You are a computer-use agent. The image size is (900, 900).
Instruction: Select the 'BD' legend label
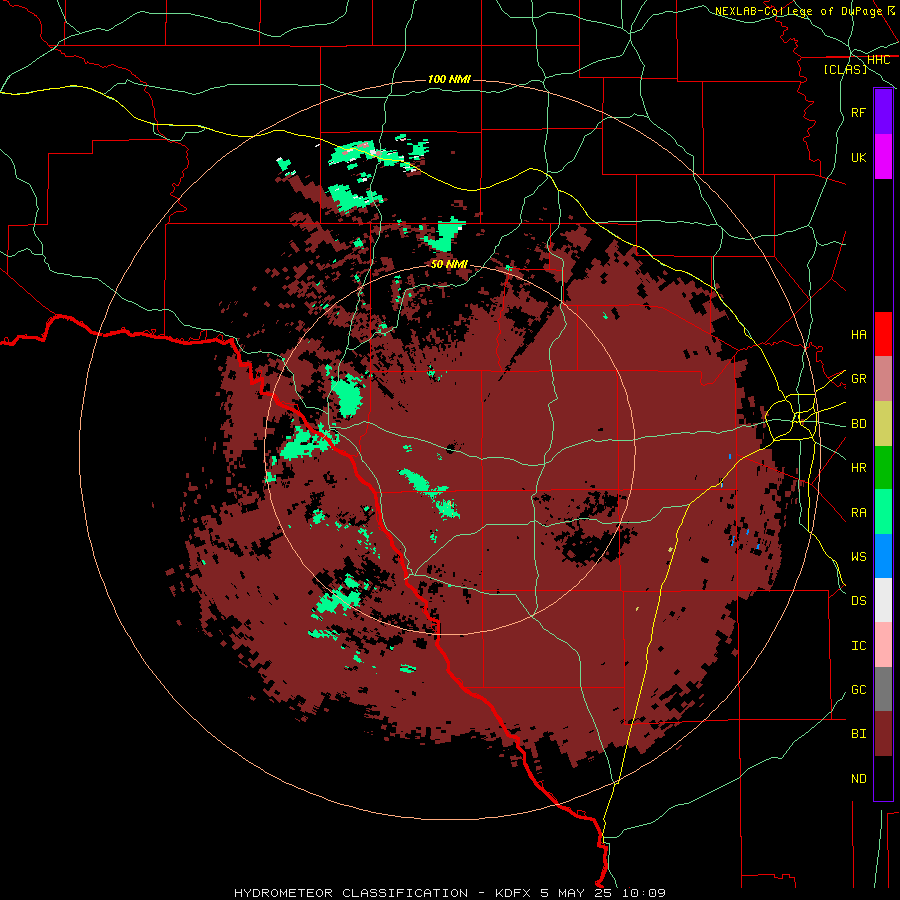[858, 424]
